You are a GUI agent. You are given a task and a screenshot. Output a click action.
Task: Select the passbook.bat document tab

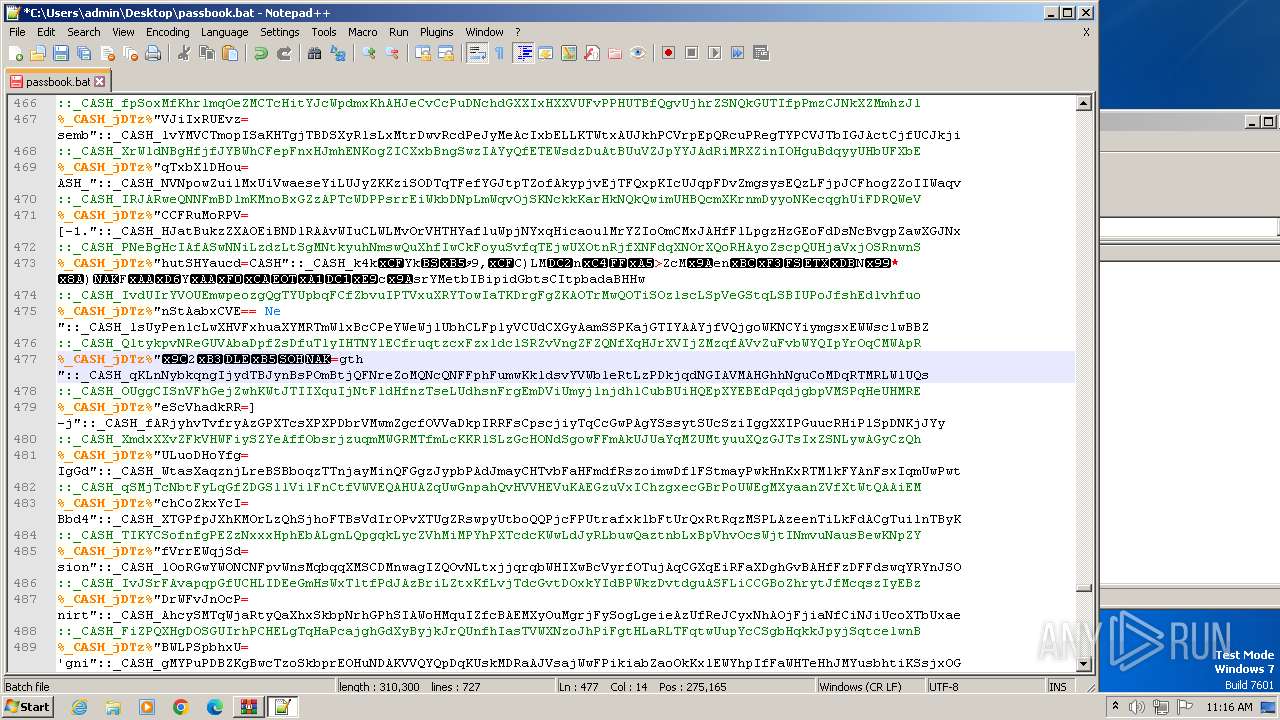pyautogui.click(x=58, y=81)
